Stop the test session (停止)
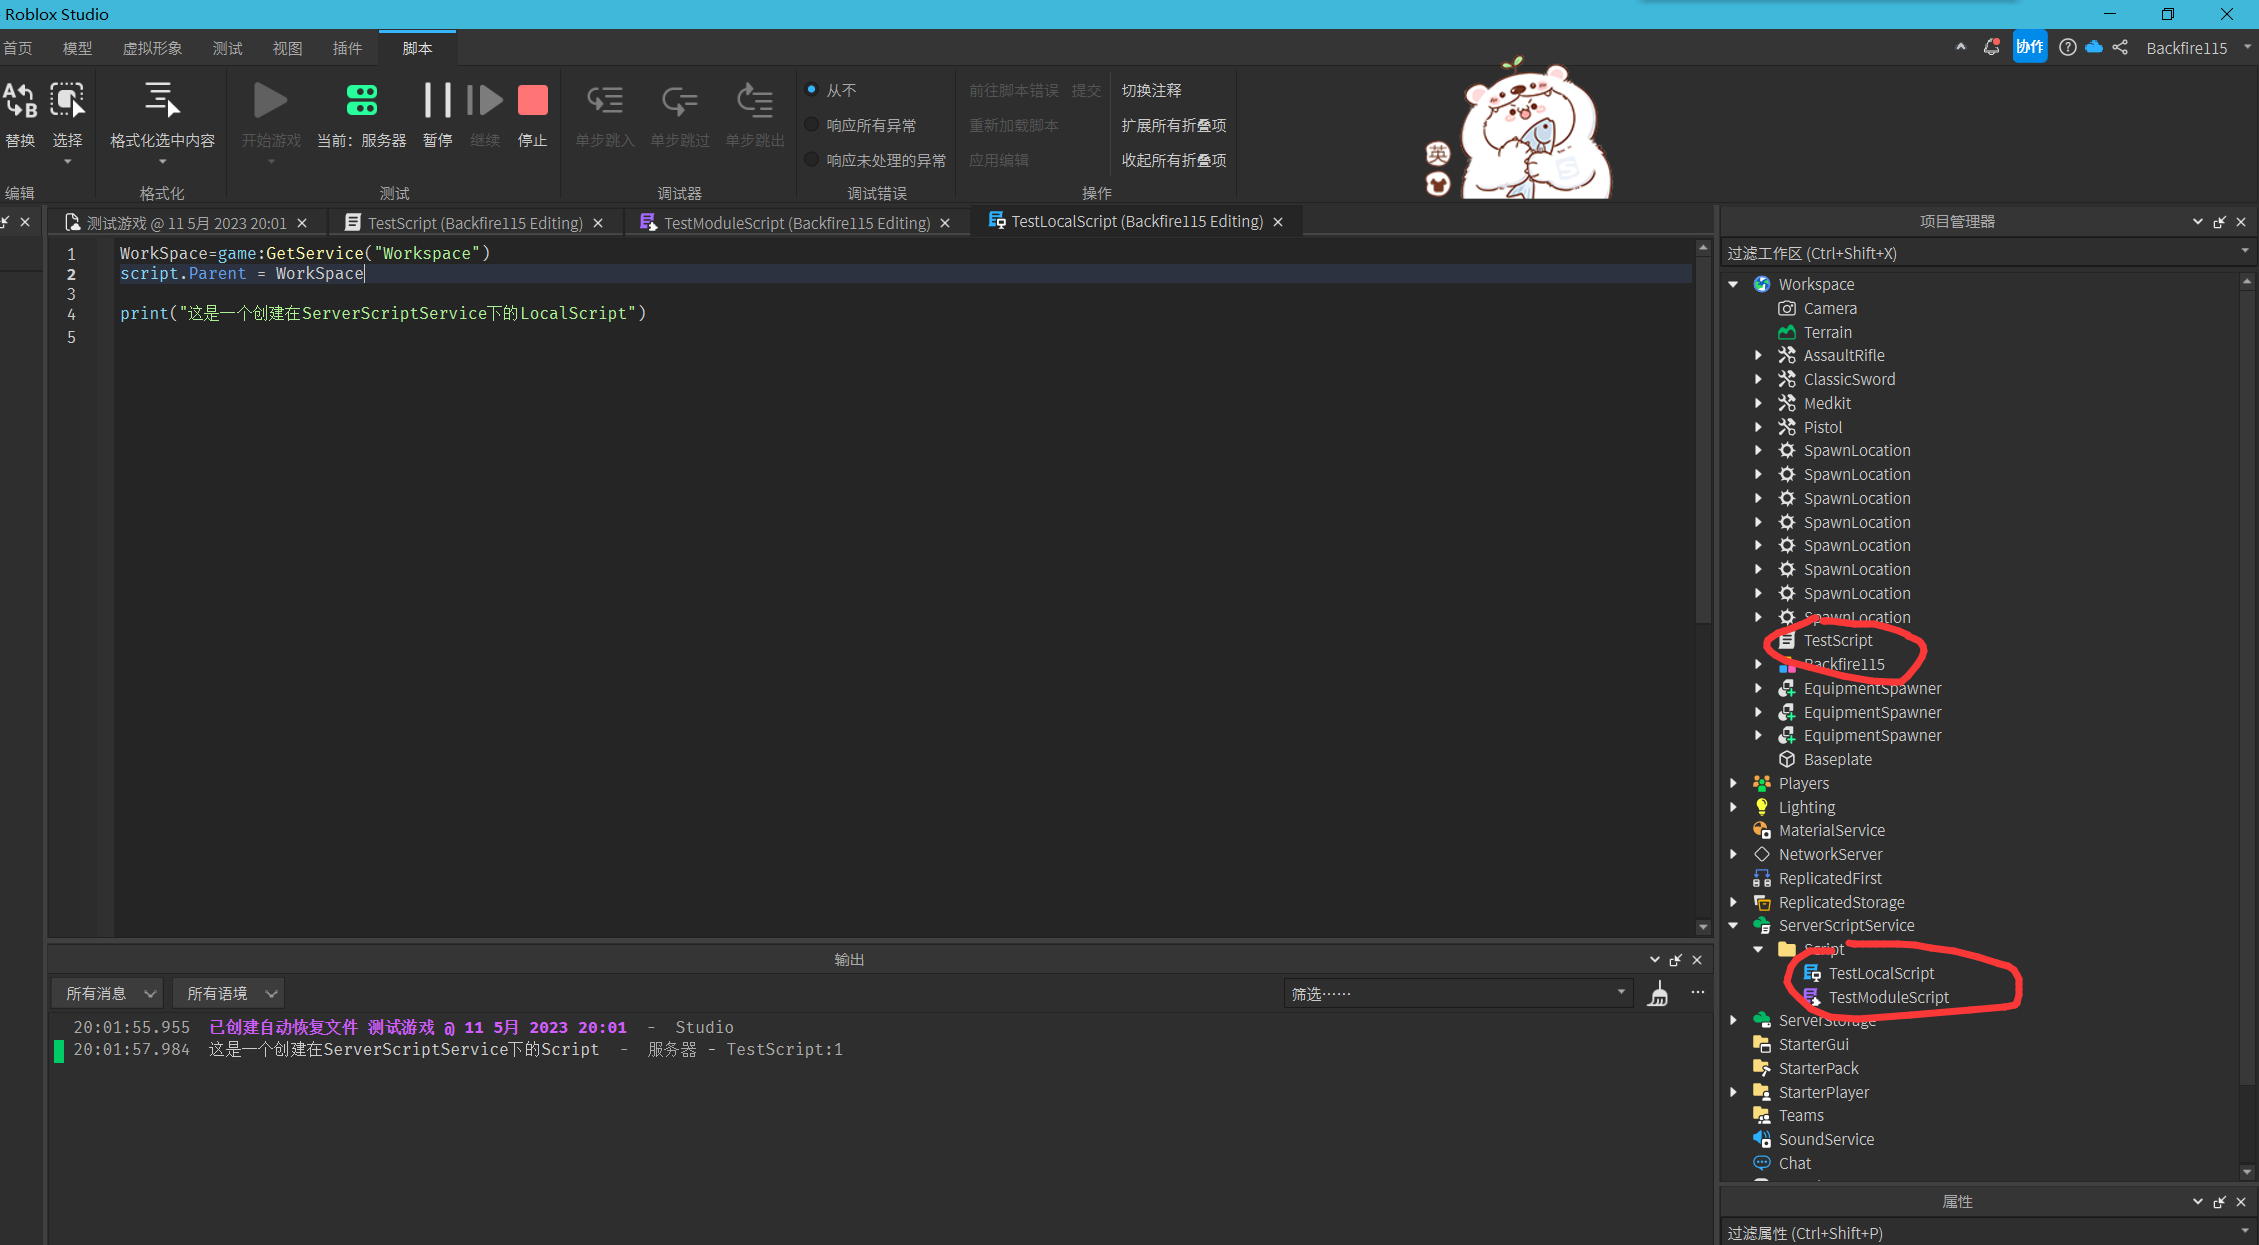This screenshot has width=2259, height=1245. tap(532, 100)
